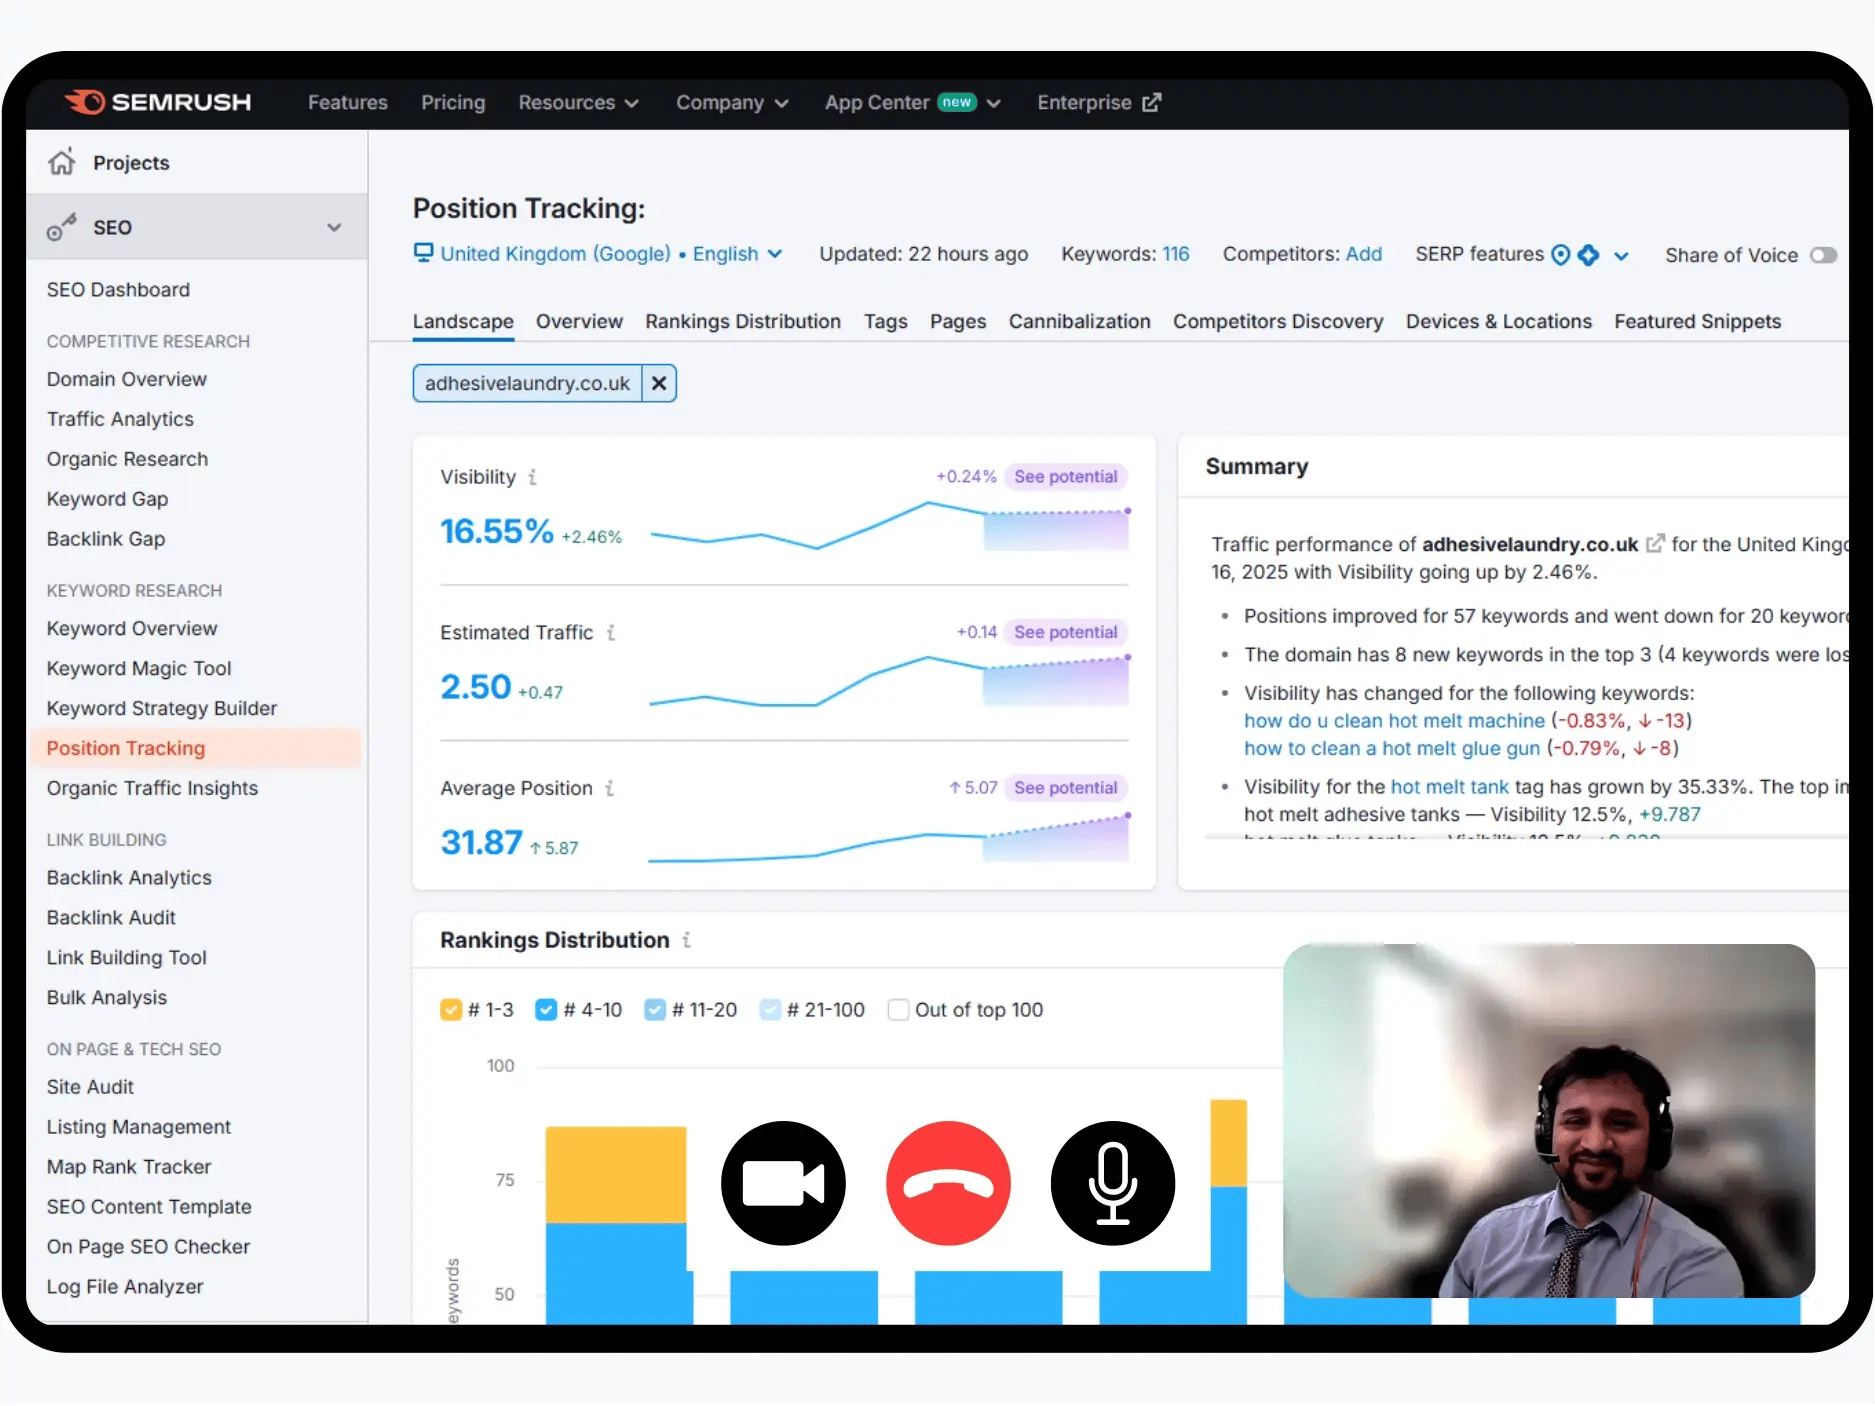The image size is (1875, 1406).
Task: Click the Visibility trend line chart
Action: (x=889, y=526)
